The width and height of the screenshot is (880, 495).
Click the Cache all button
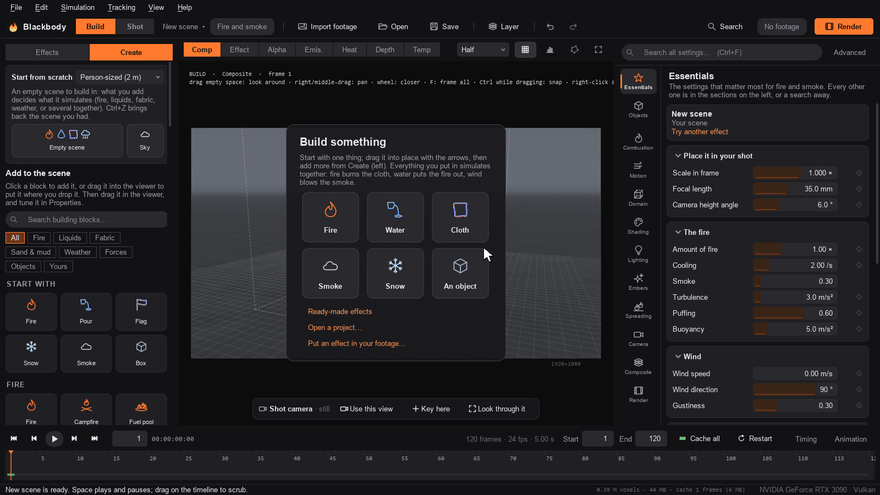coord(699,438)
